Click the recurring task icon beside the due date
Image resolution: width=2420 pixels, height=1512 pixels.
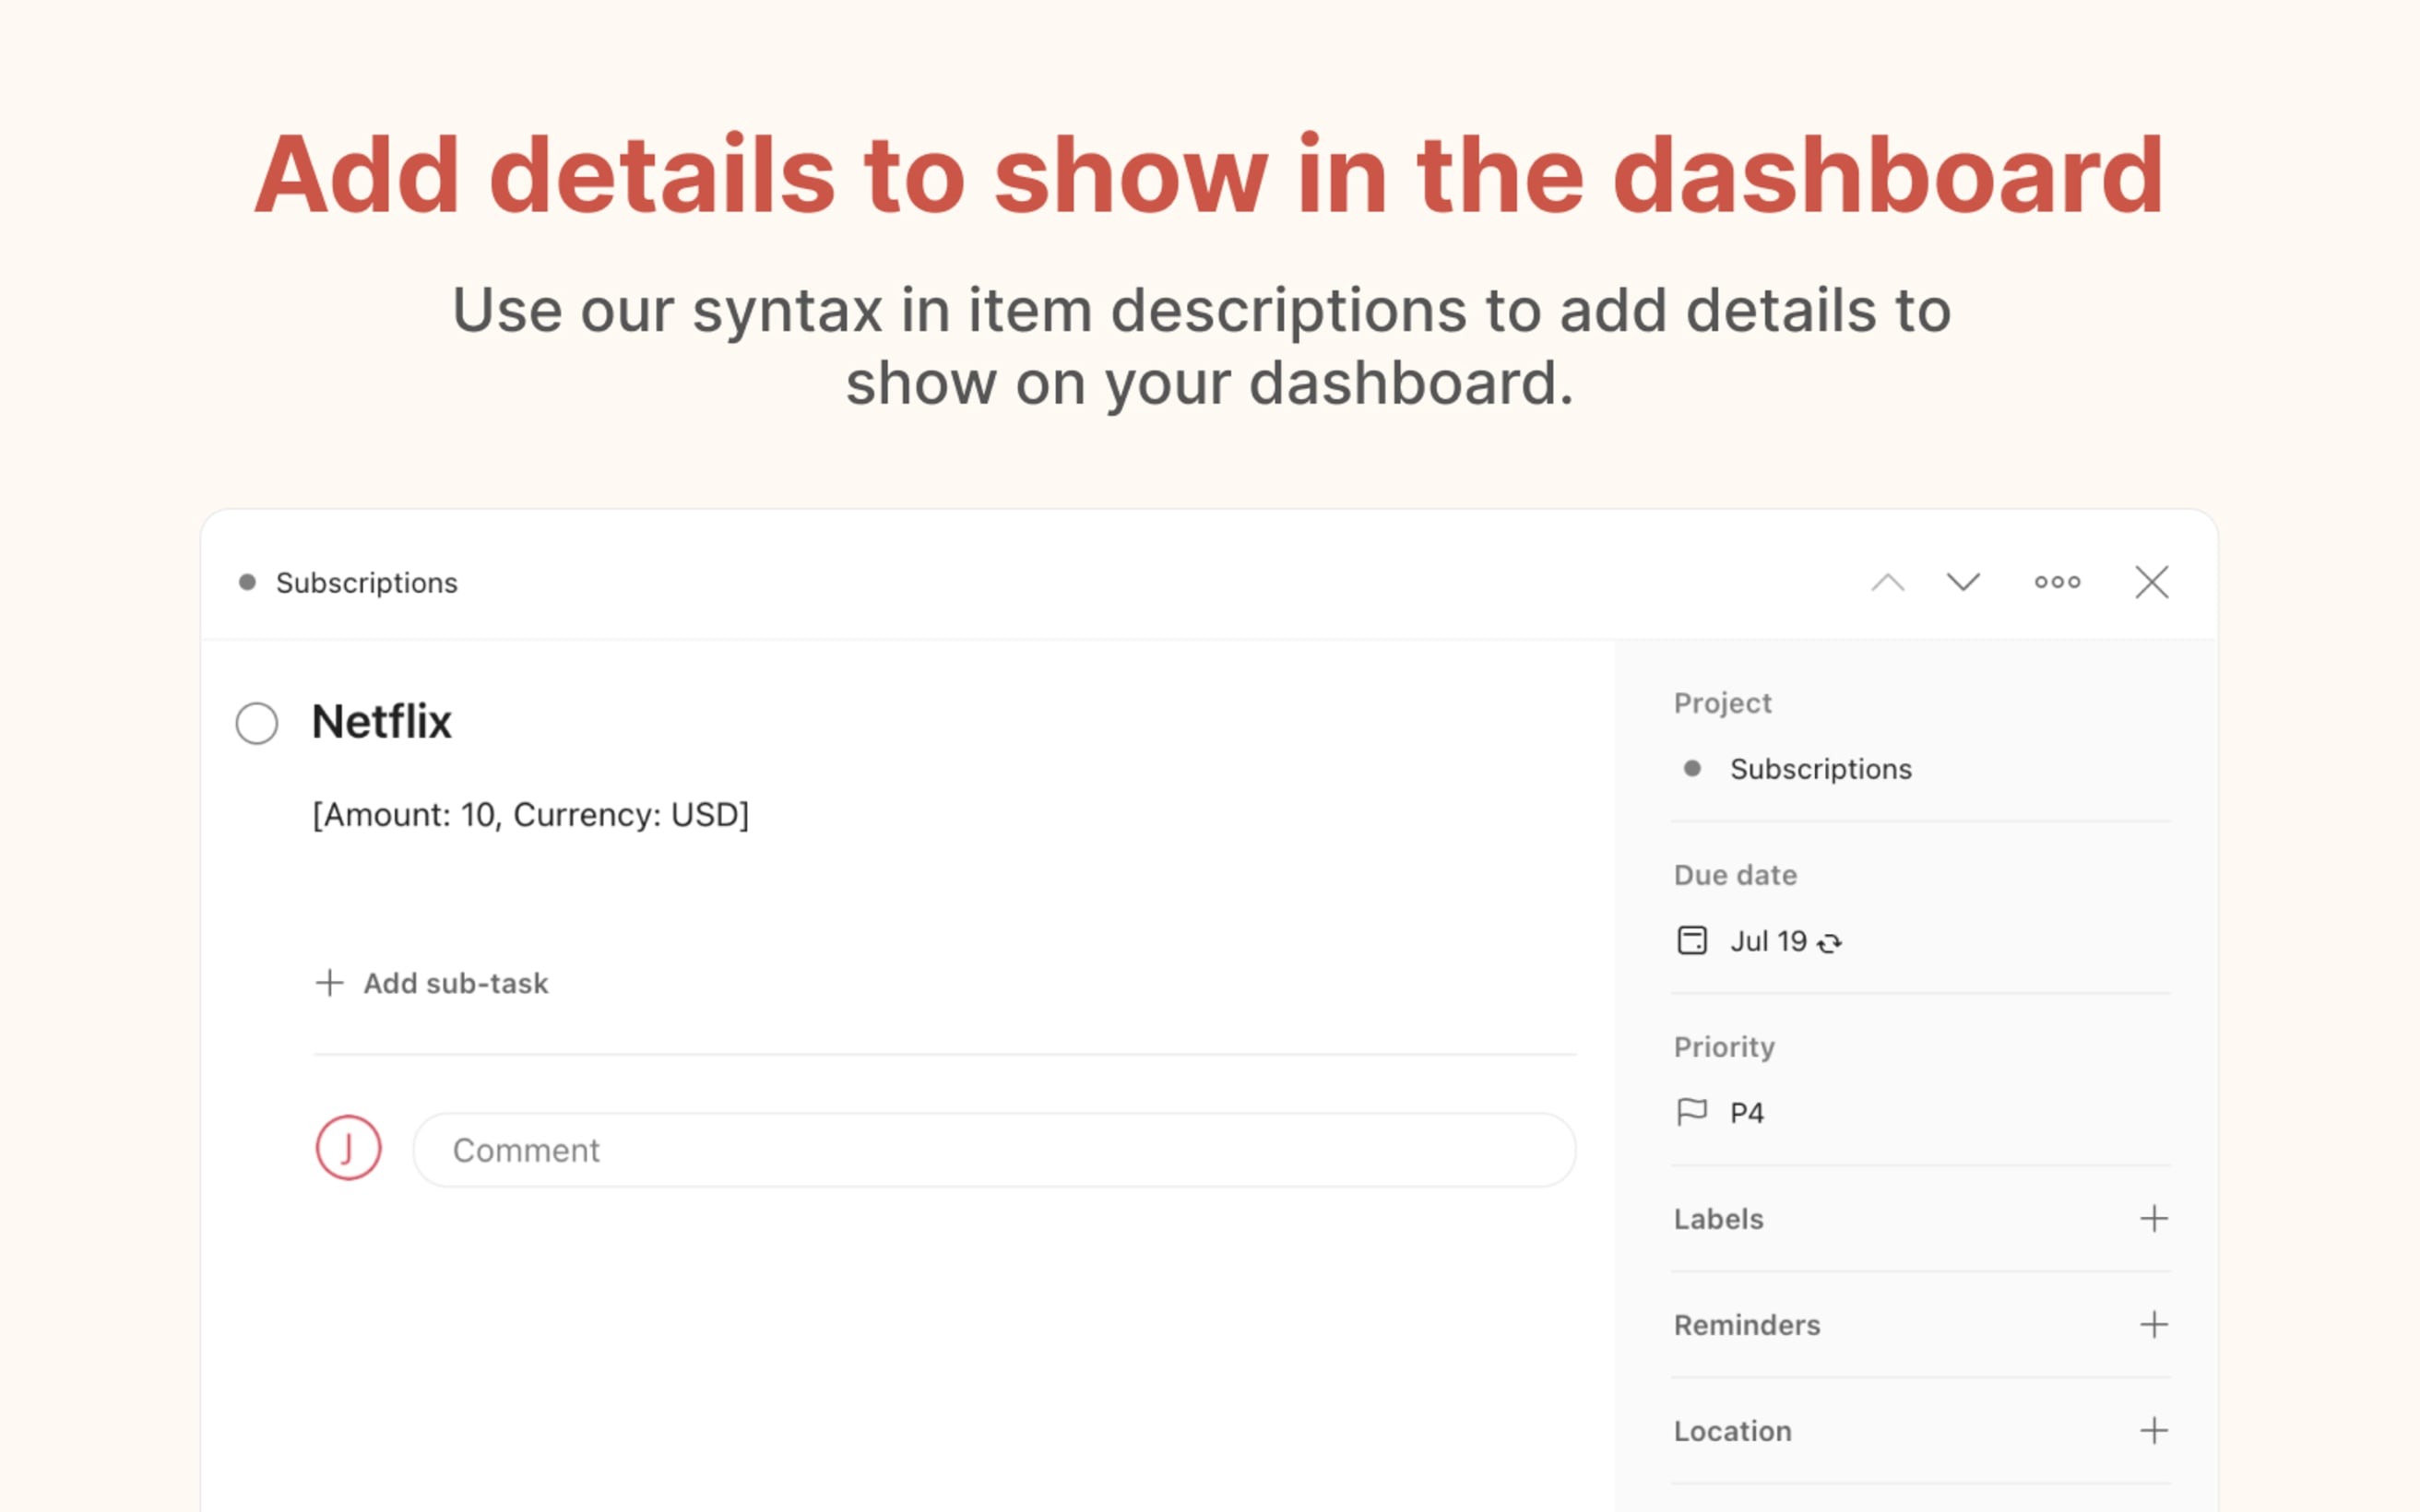(1831, 943)
